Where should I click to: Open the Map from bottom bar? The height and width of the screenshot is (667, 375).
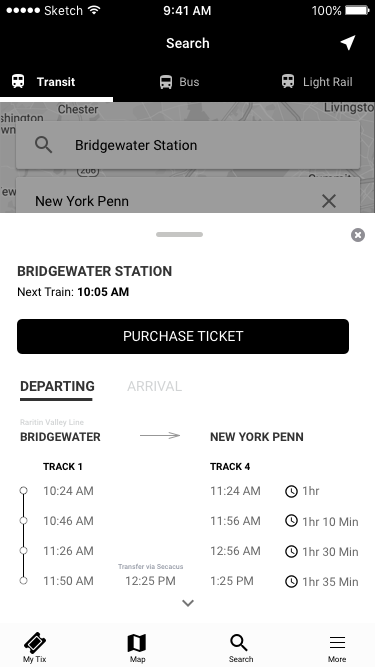click(x=137, y=647)
